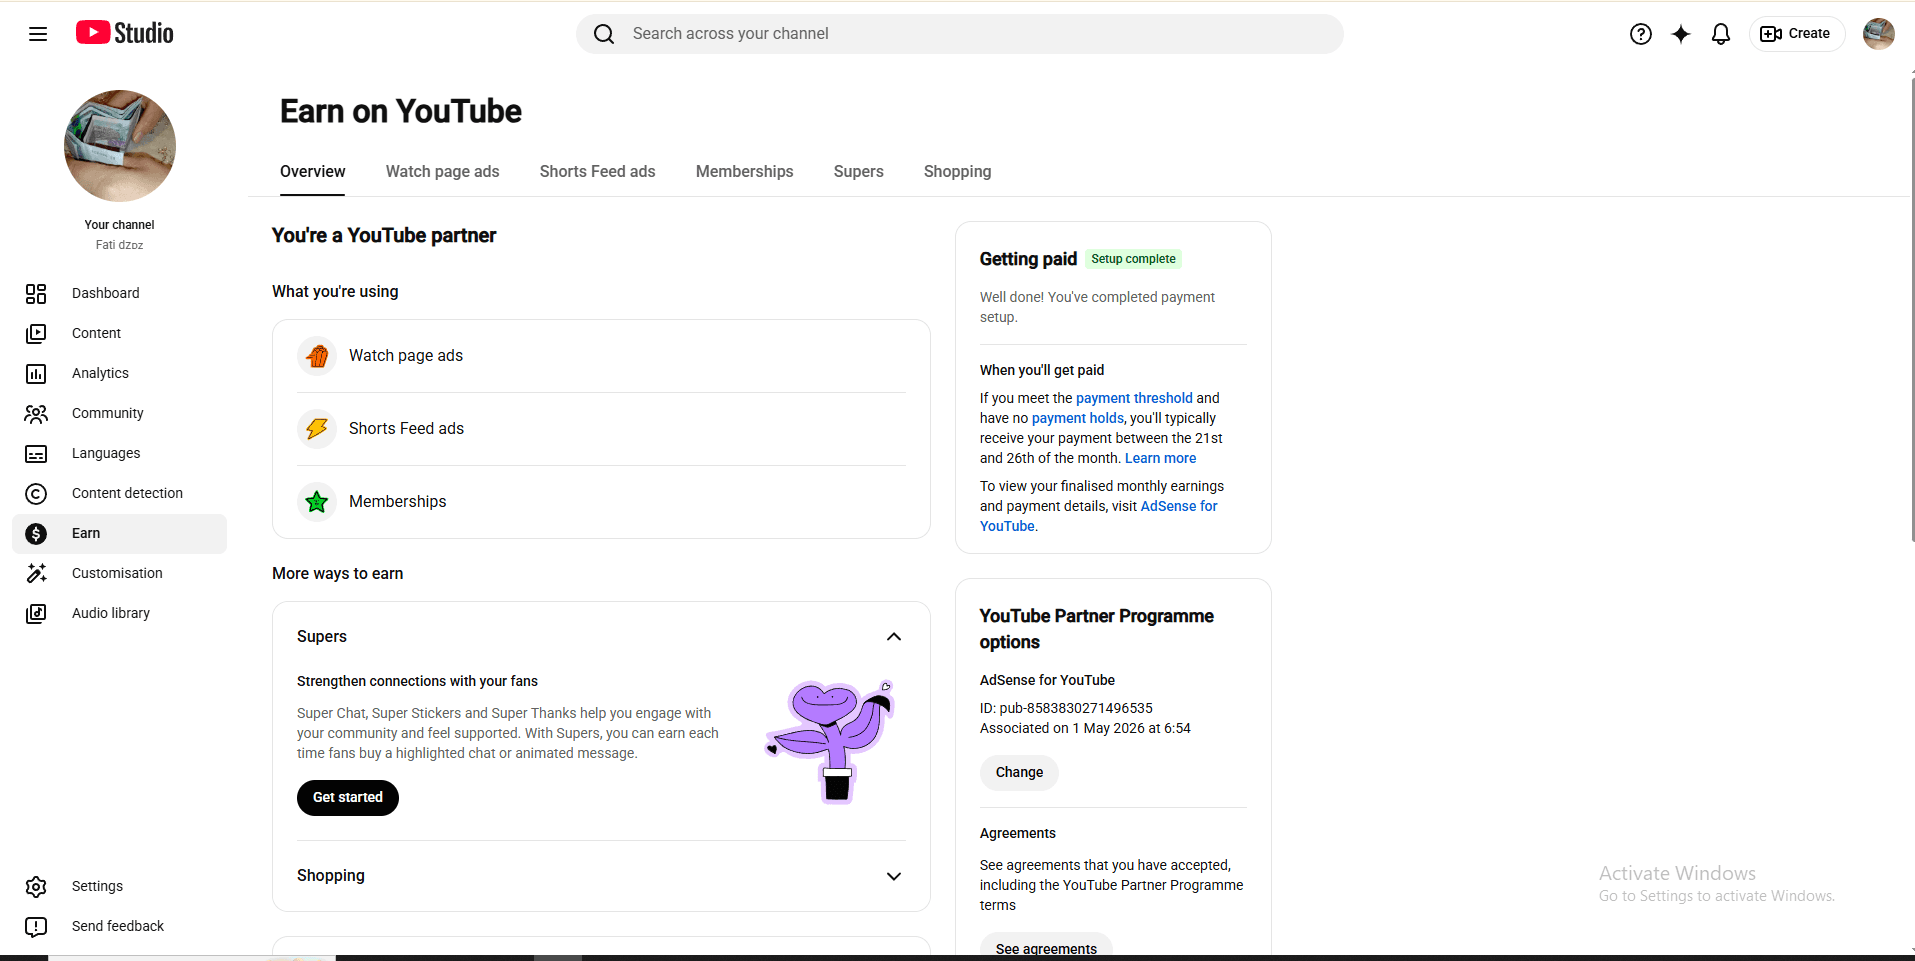Screen dimensions: 1915x961
Task: Click the Learn more link
Action: click(x=1160, y=458)
